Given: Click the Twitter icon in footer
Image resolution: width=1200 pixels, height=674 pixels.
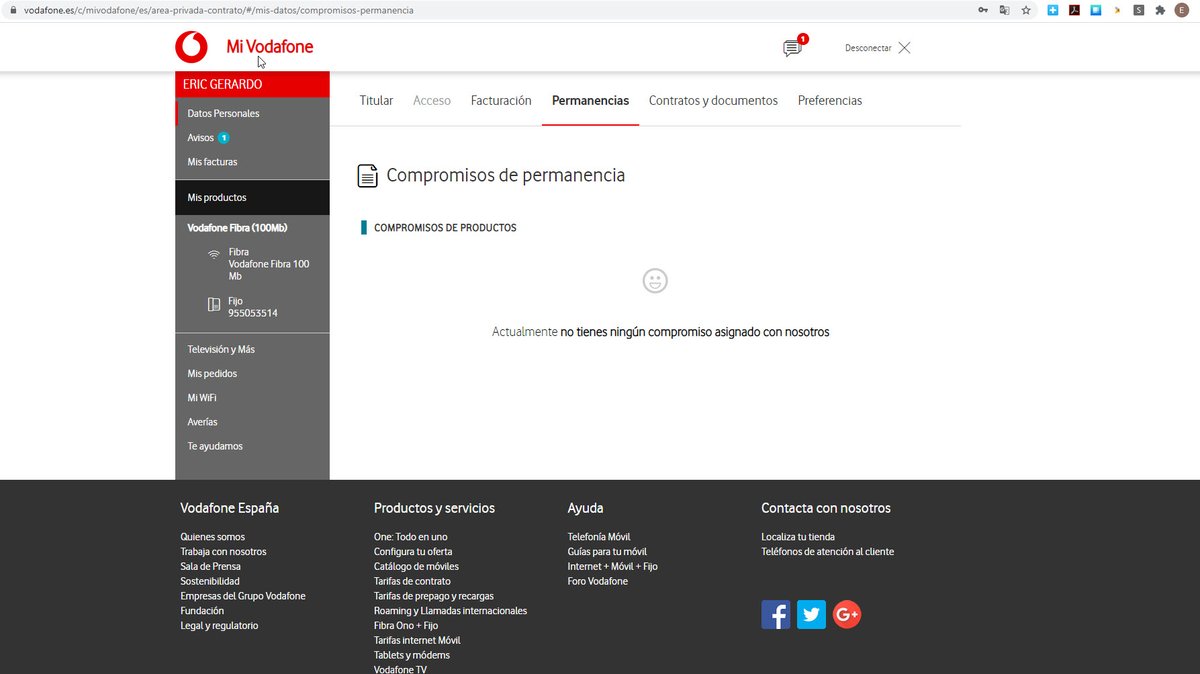Looking at the screenshot, I should (x=811, y=614).
